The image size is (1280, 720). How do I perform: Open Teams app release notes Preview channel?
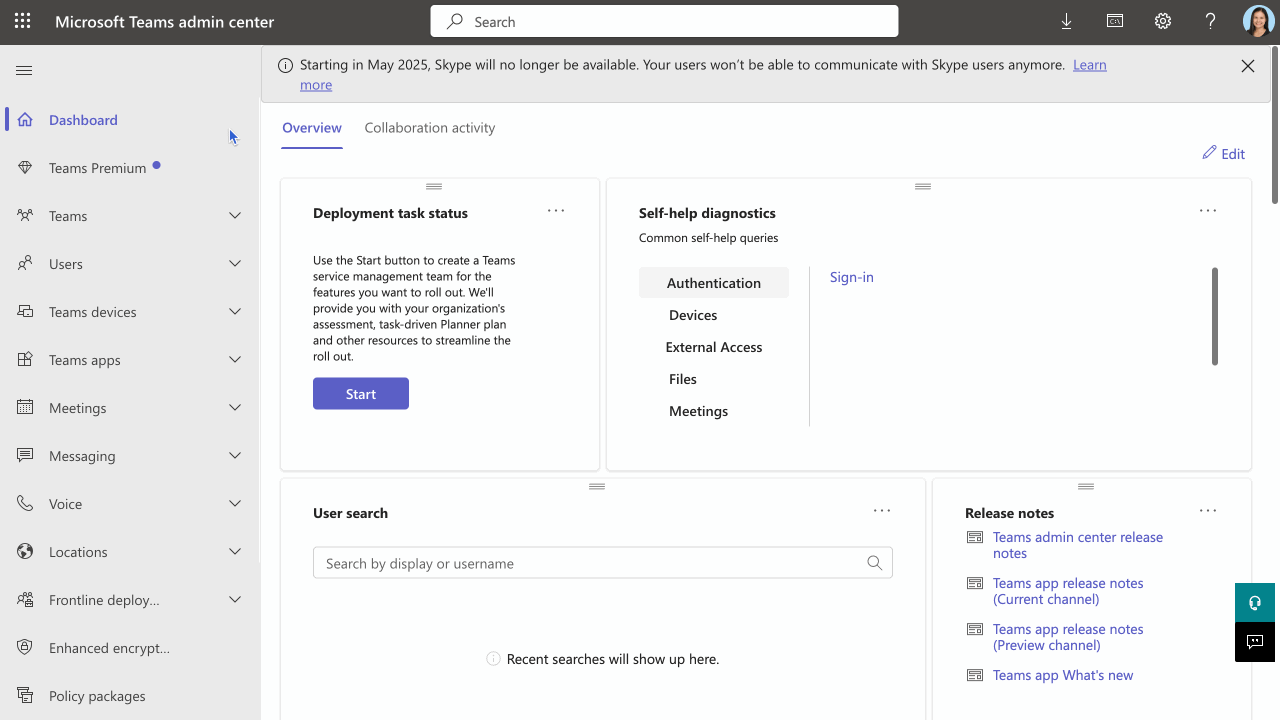1068,637
